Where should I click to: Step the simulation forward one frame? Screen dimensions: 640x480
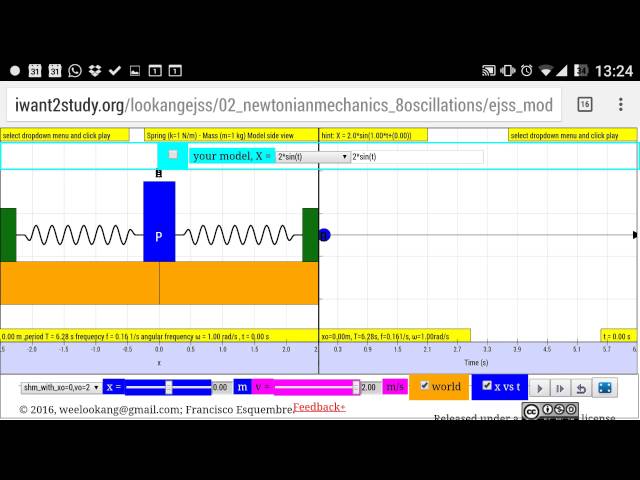[560, 388]
